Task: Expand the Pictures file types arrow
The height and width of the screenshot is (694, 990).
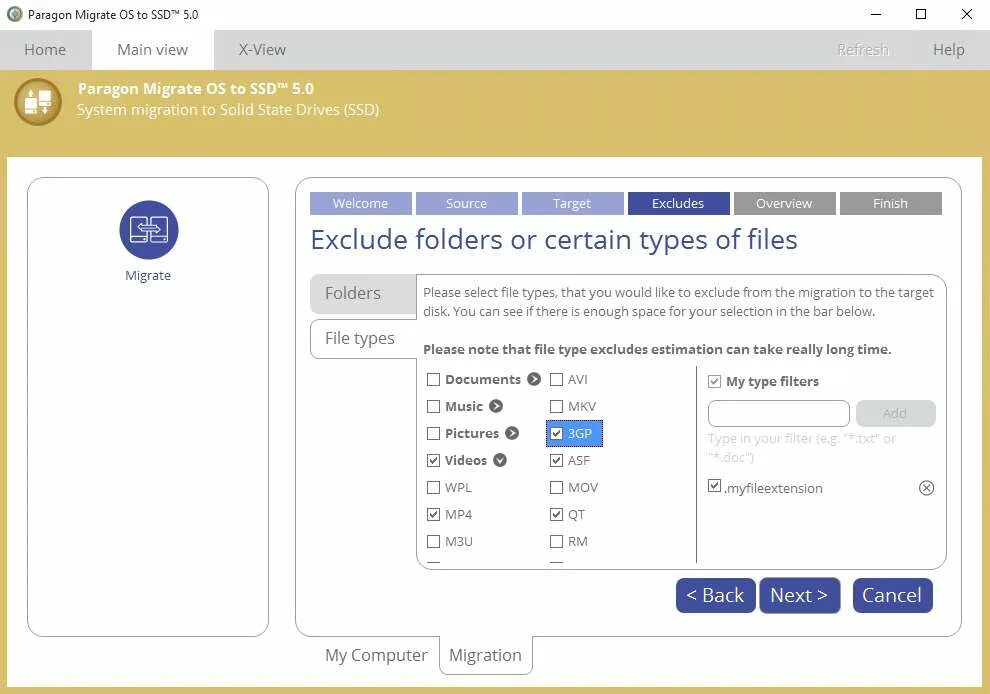Action: click(x=512, y=433)
